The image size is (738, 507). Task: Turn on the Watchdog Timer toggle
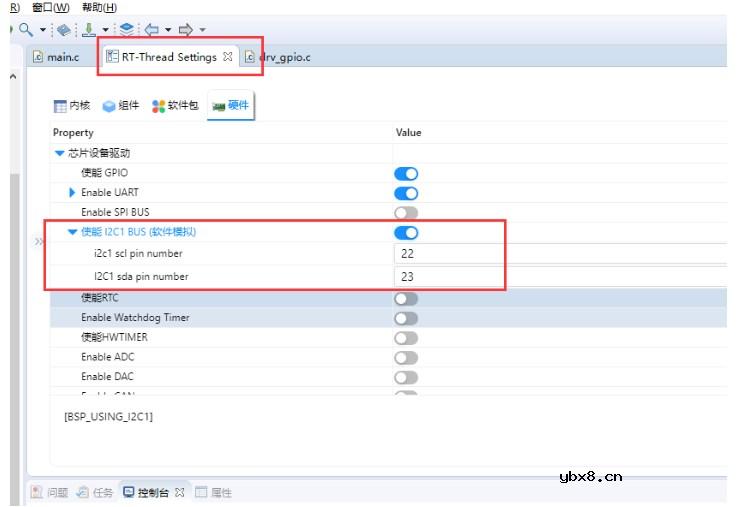coord(406,318)
